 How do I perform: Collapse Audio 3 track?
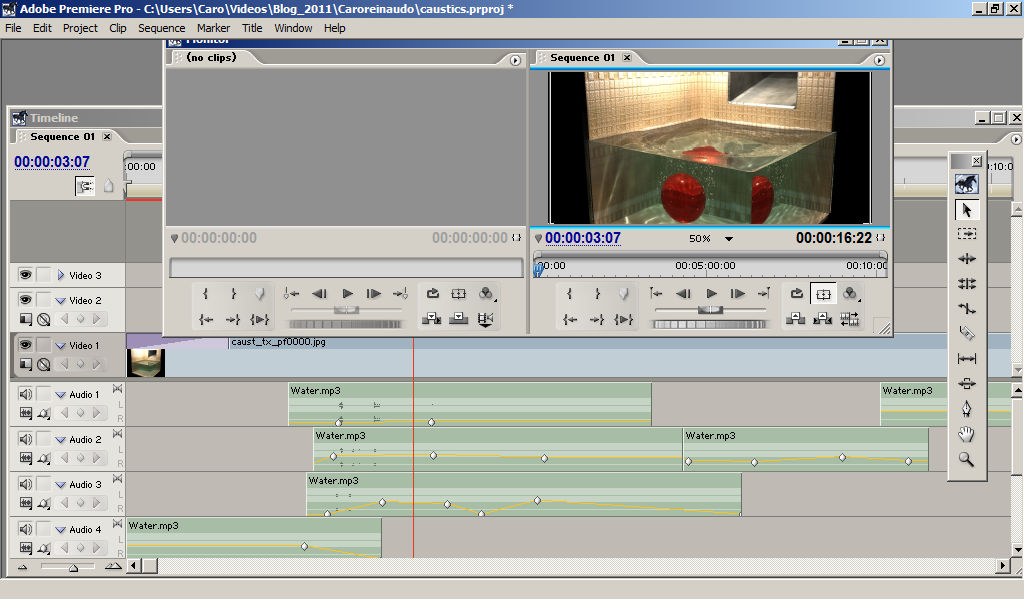61,485
